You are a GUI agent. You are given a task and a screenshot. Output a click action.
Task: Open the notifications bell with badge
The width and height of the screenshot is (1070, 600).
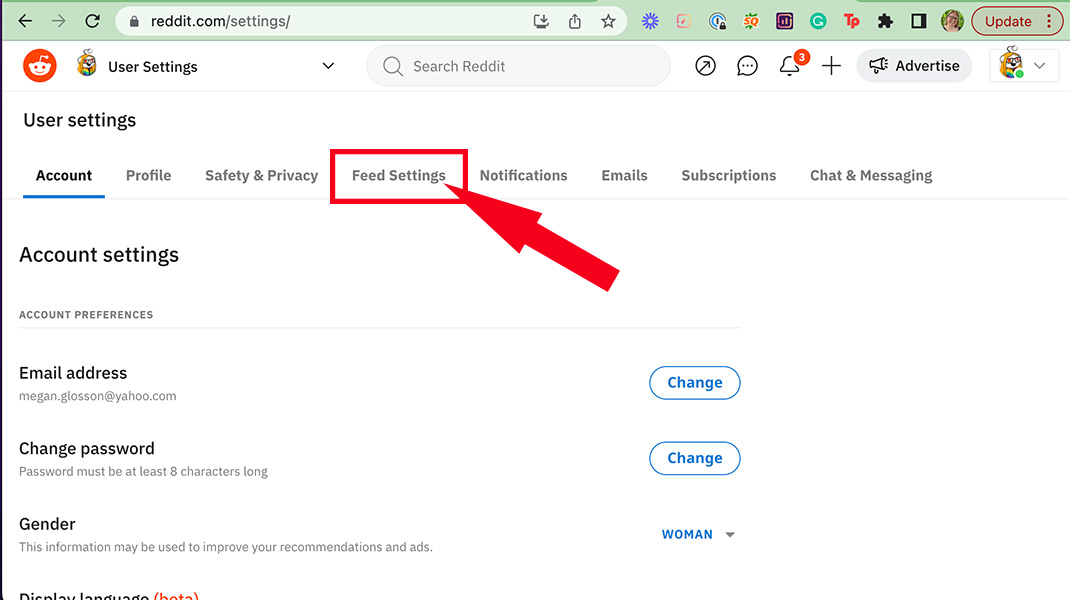[789, 65]
